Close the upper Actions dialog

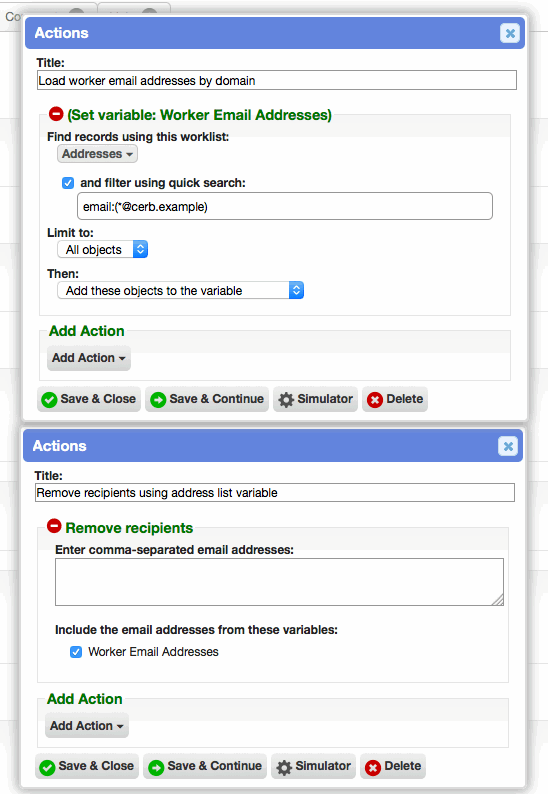click(x=510, y=33)
